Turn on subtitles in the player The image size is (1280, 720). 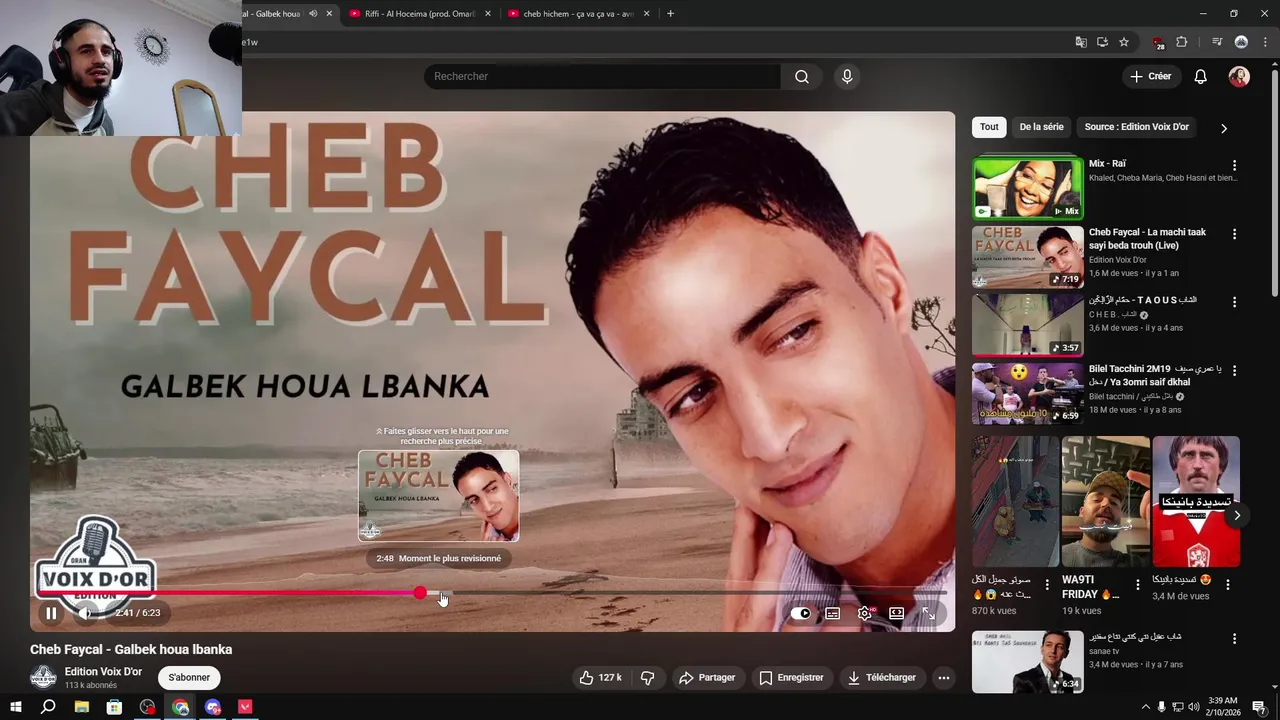click(832, 613)
